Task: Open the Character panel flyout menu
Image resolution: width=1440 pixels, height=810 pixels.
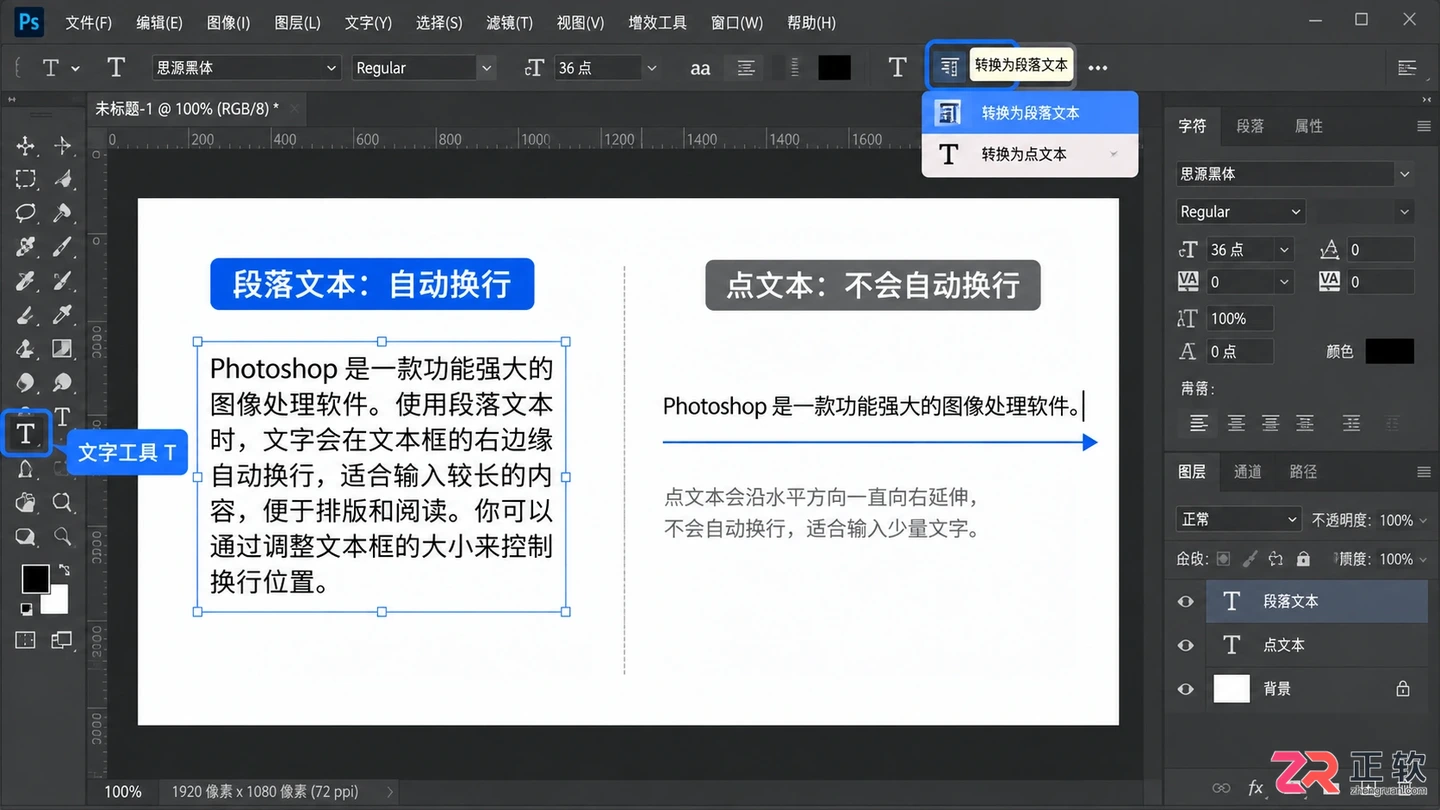Action: pyautogui.click(x=1424, y=126)
